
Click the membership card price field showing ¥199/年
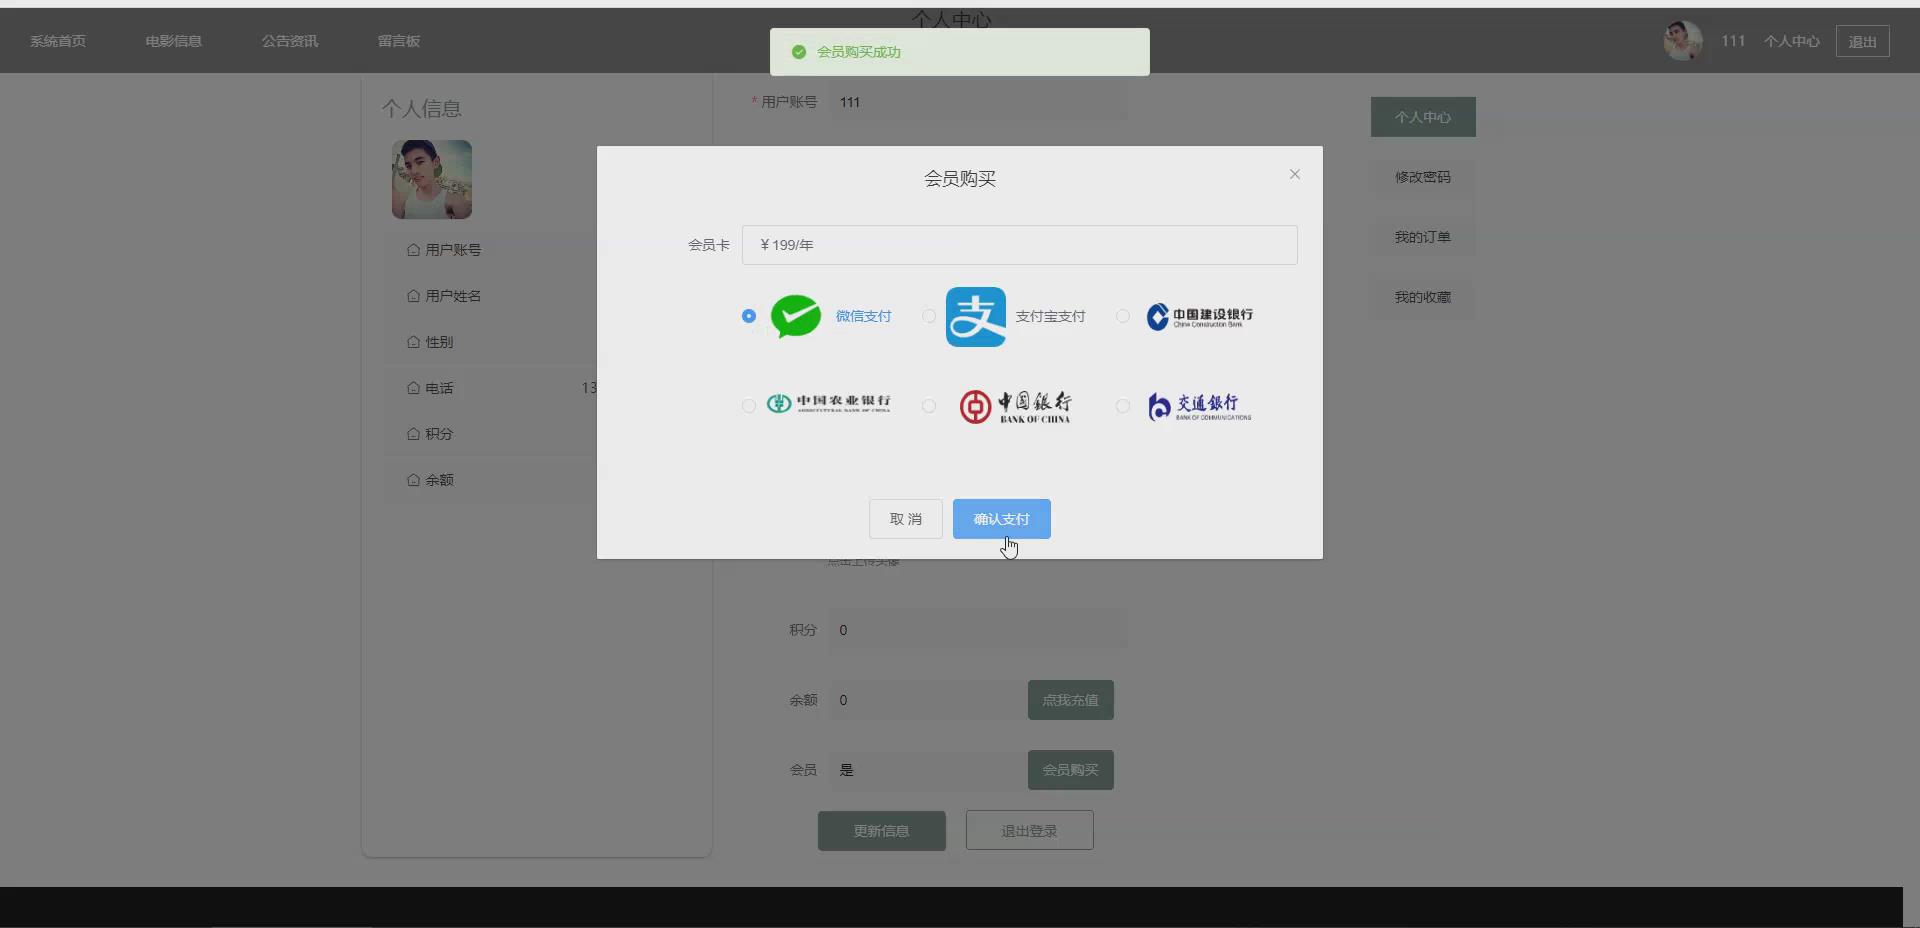[1018, 244]
